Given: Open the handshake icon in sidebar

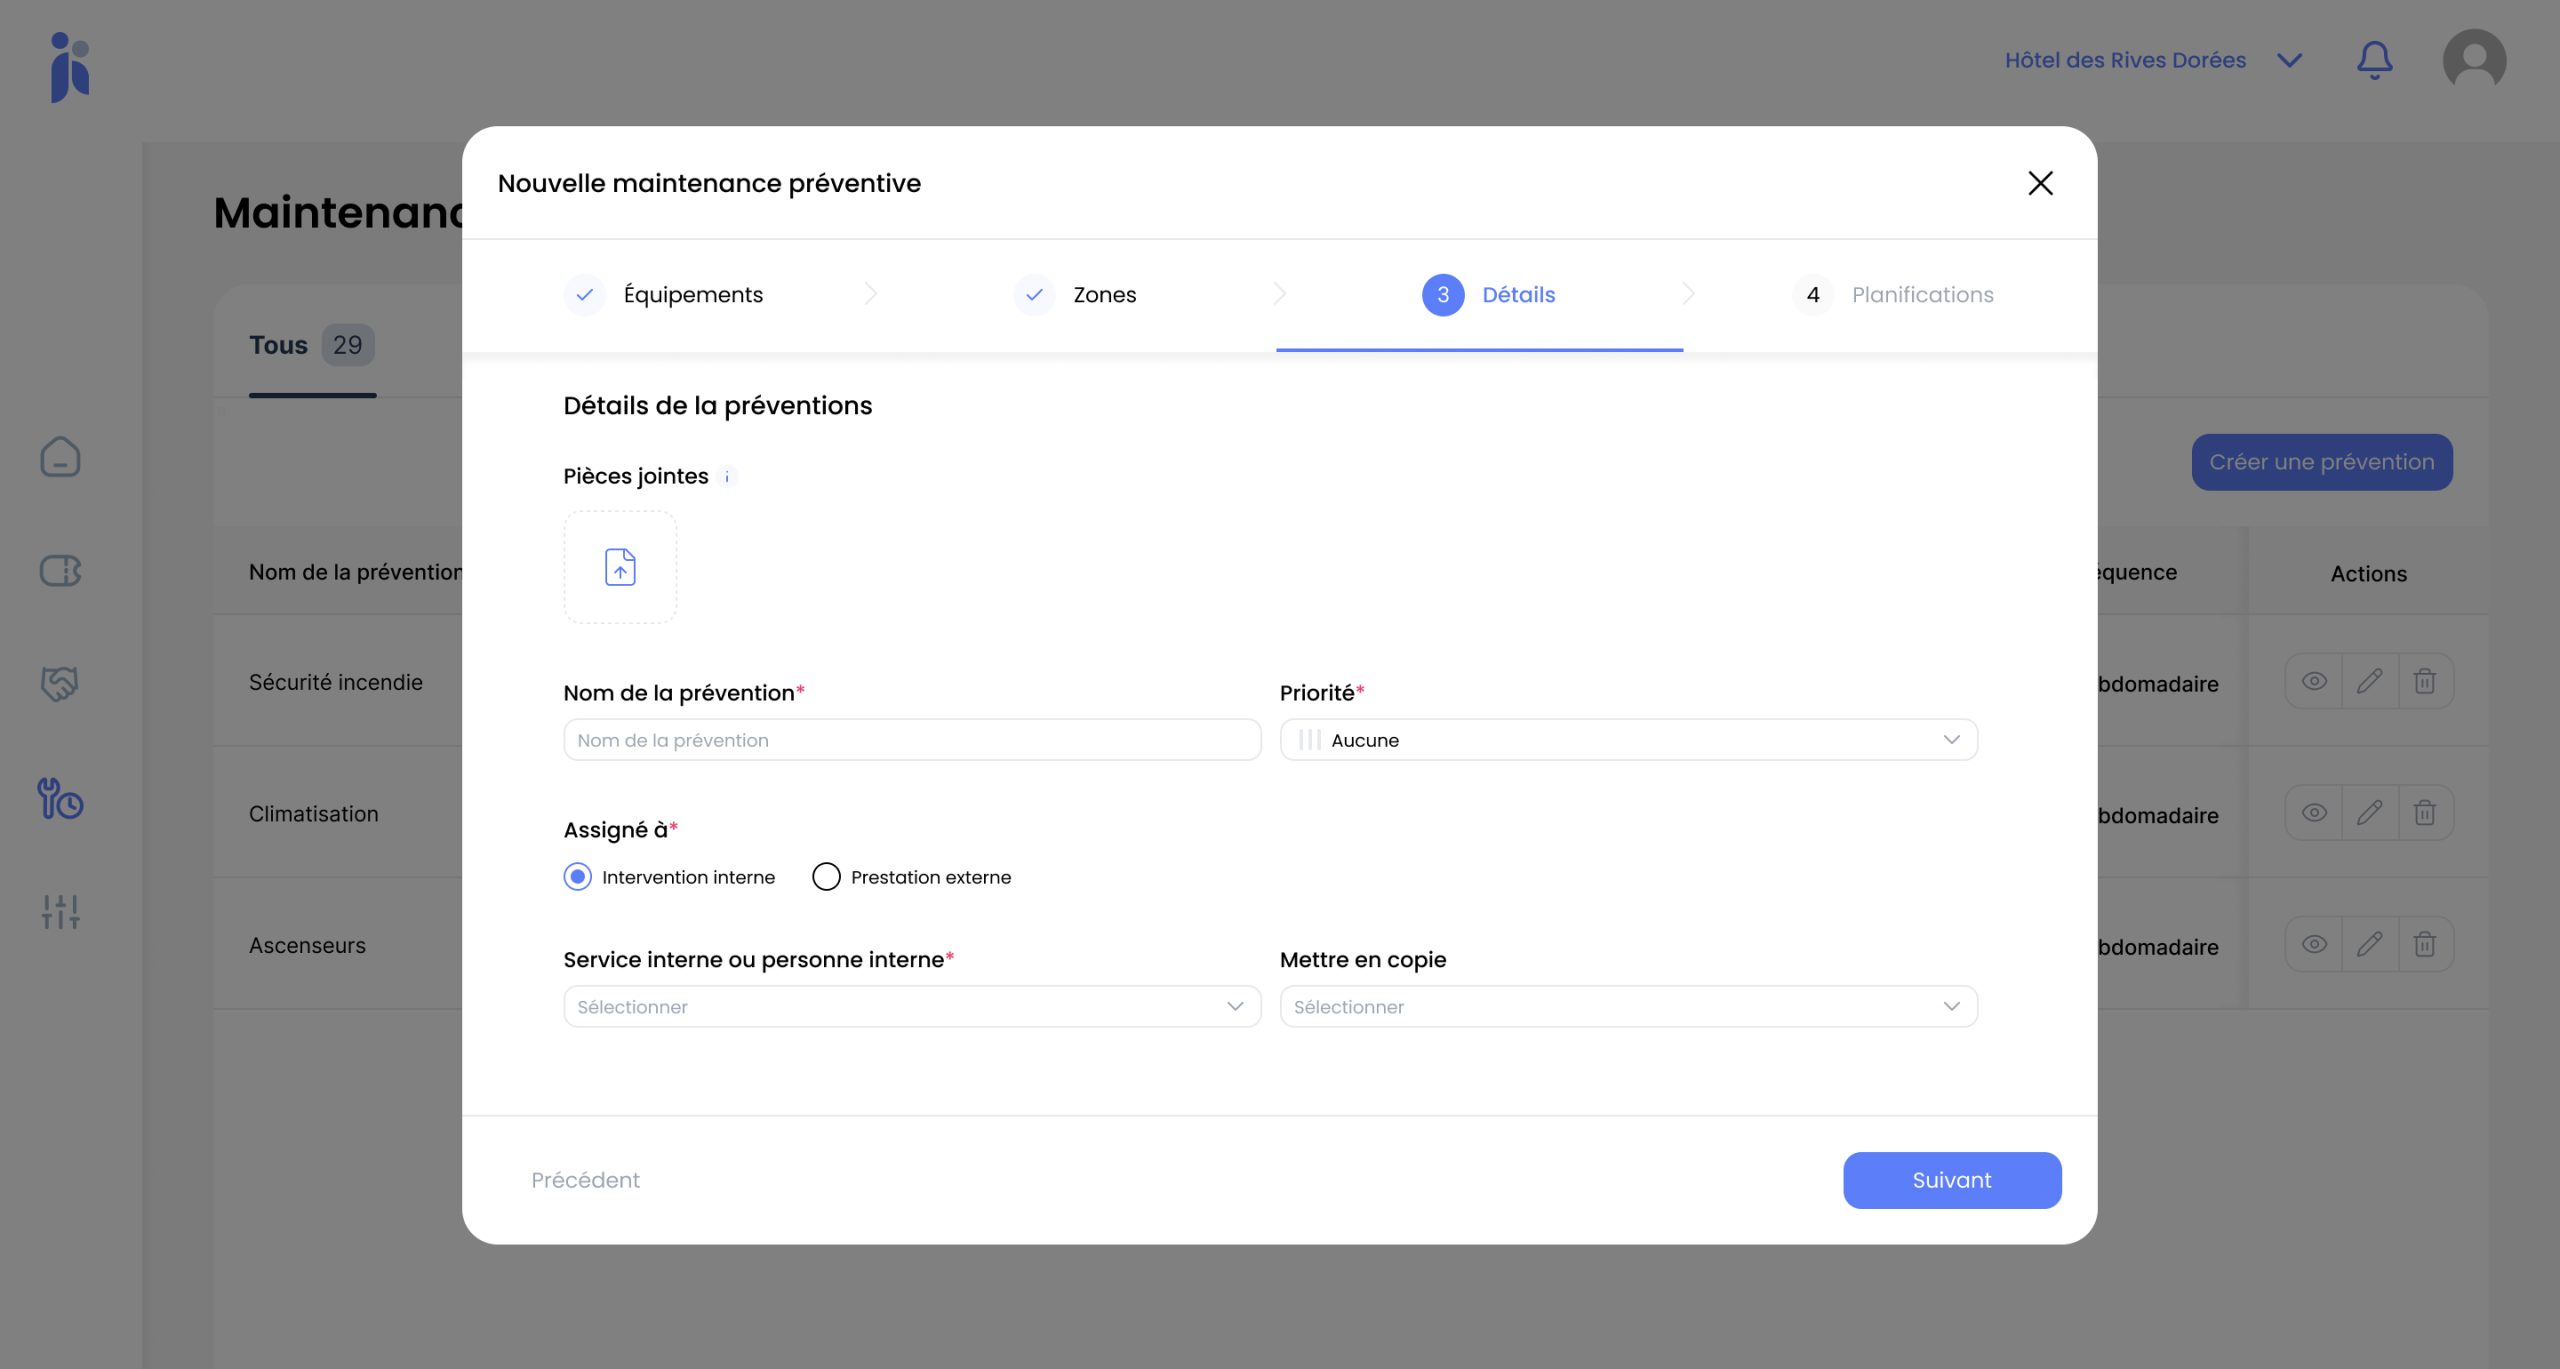Looking at the screenshot, I should tap(60, 684).
